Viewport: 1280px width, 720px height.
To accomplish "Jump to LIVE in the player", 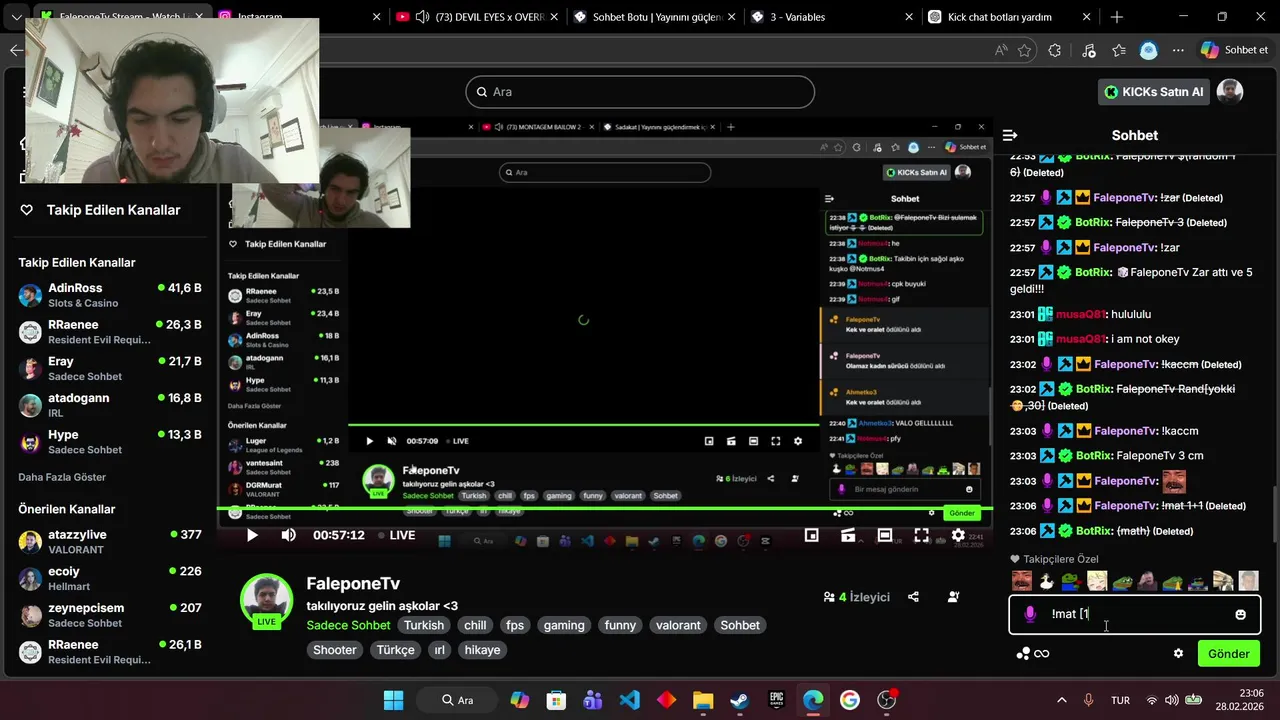I will [x=395, y=535].
